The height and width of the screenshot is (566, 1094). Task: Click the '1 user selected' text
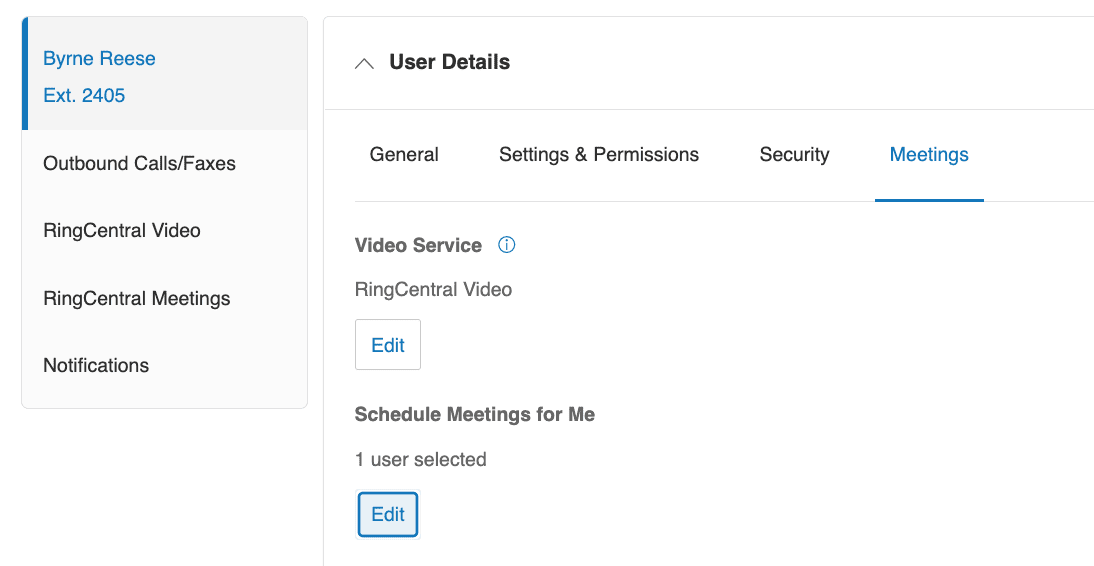tap(420, 460)
